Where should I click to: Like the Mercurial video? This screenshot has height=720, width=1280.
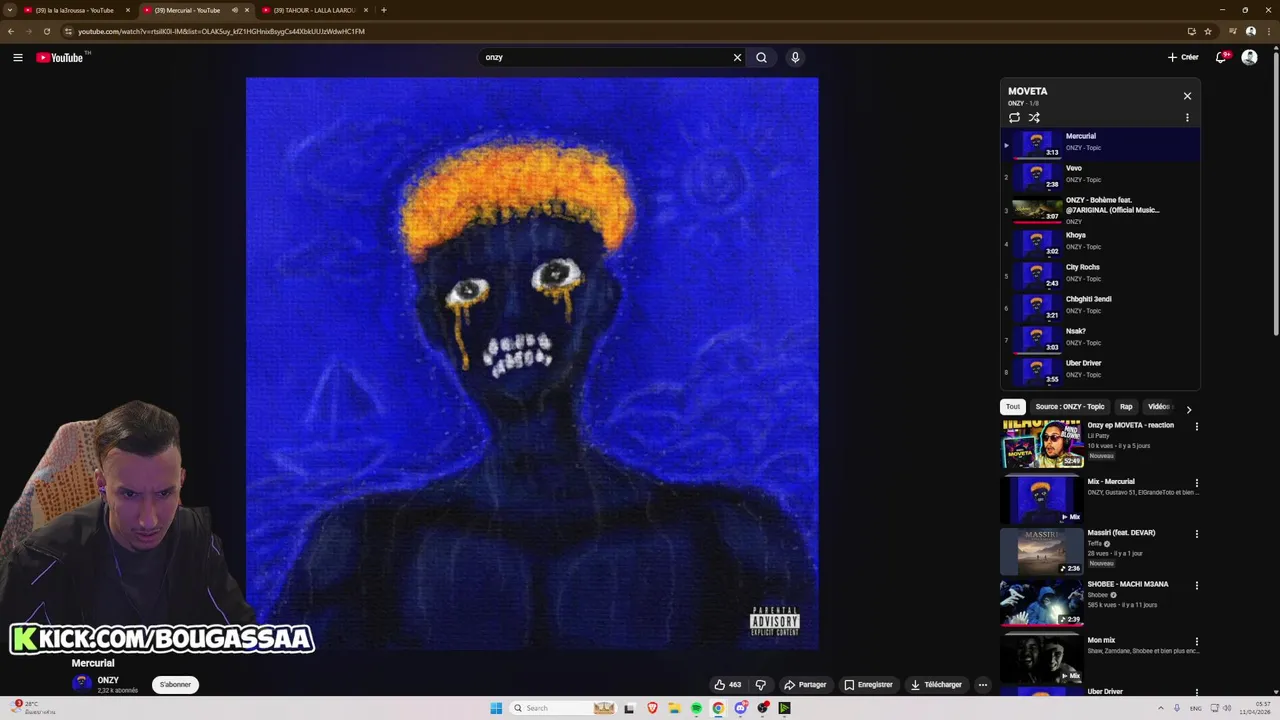click(727, 685)
